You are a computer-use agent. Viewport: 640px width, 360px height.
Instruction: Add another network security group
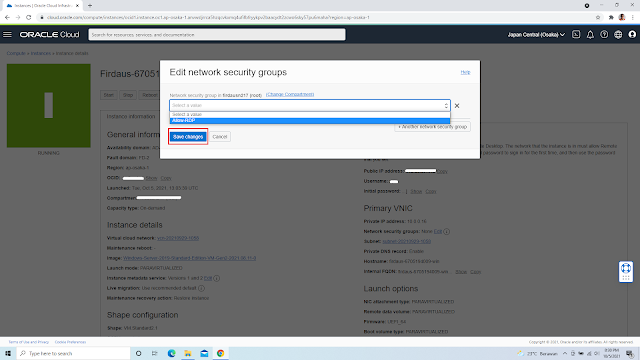(432, 127)
